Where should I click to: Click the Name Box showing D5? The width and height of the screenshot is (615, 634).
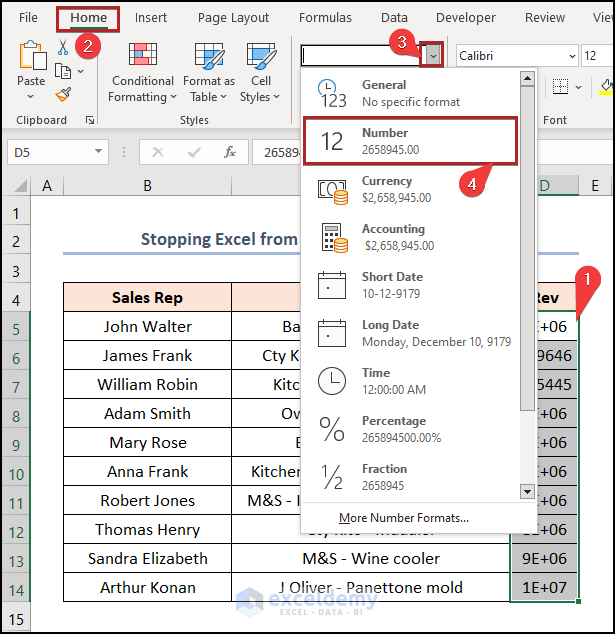tap(58, 152)
